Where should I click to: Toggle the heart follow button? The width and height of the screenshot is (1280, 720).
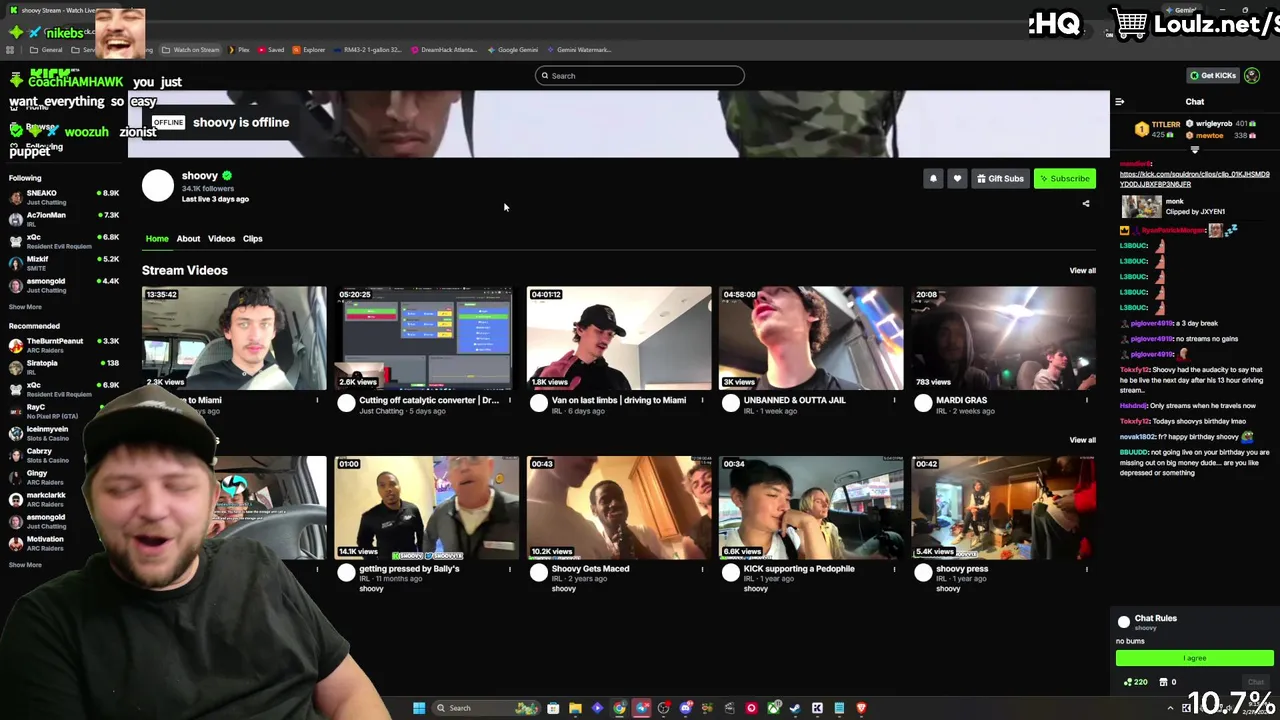point(957,179)
